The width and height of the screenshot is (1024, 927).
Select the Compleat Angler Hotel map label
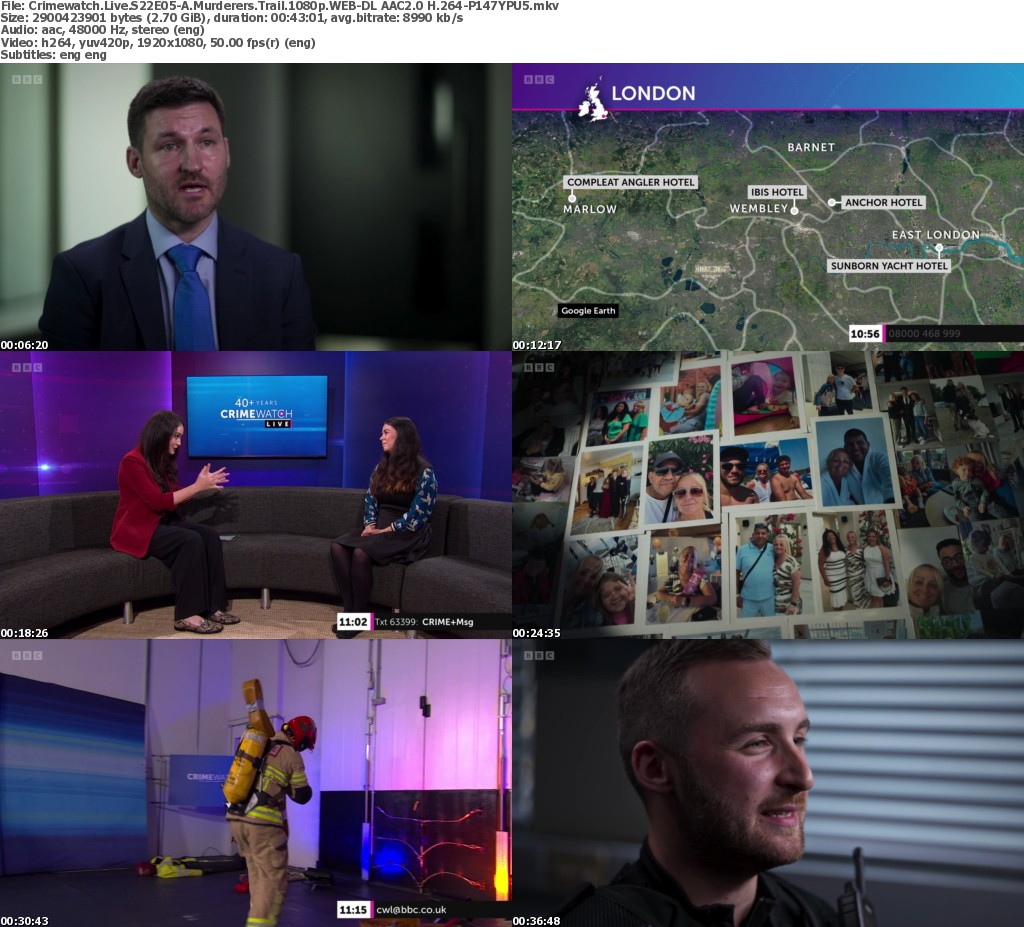[x=630, y=182]
